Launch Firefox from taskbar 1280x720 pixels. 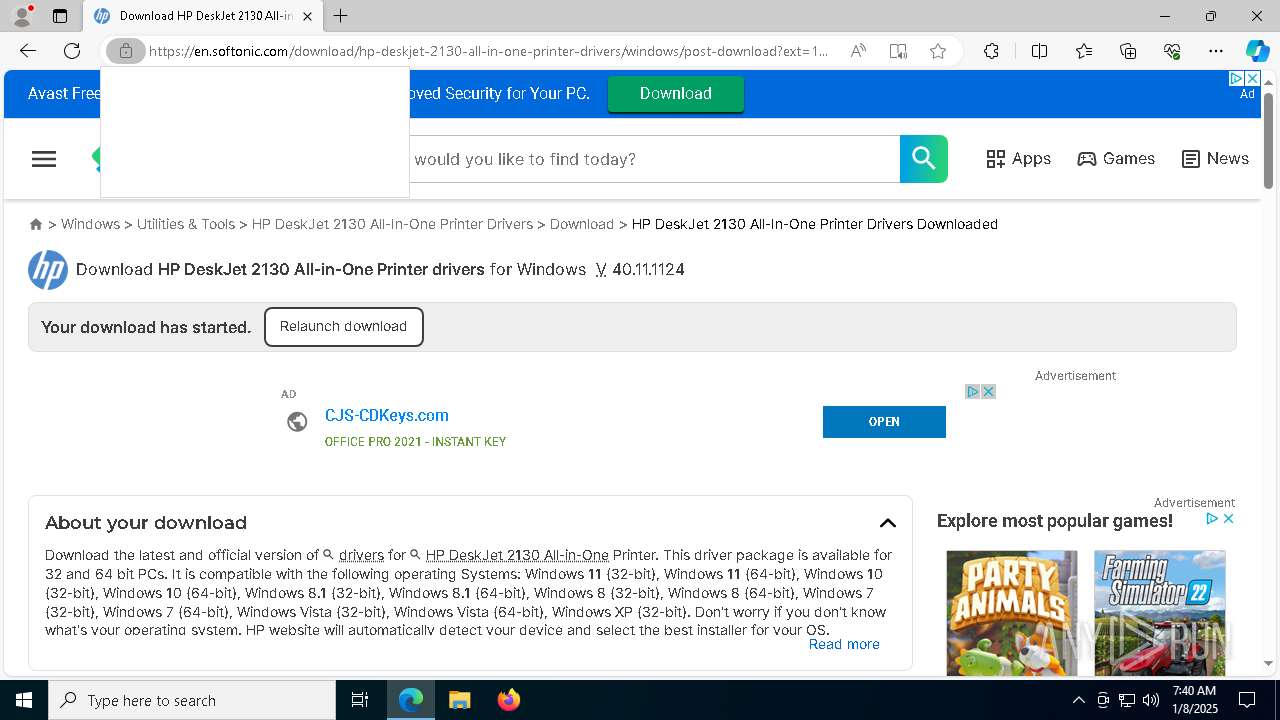click(x=509, y=700)
